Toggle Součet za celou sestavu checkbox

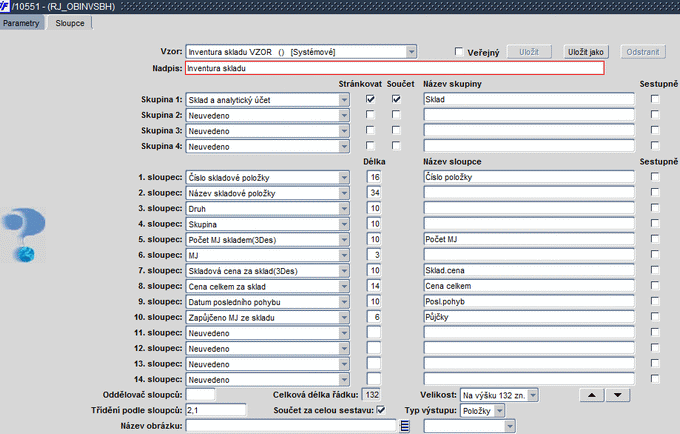click(379, 410)
